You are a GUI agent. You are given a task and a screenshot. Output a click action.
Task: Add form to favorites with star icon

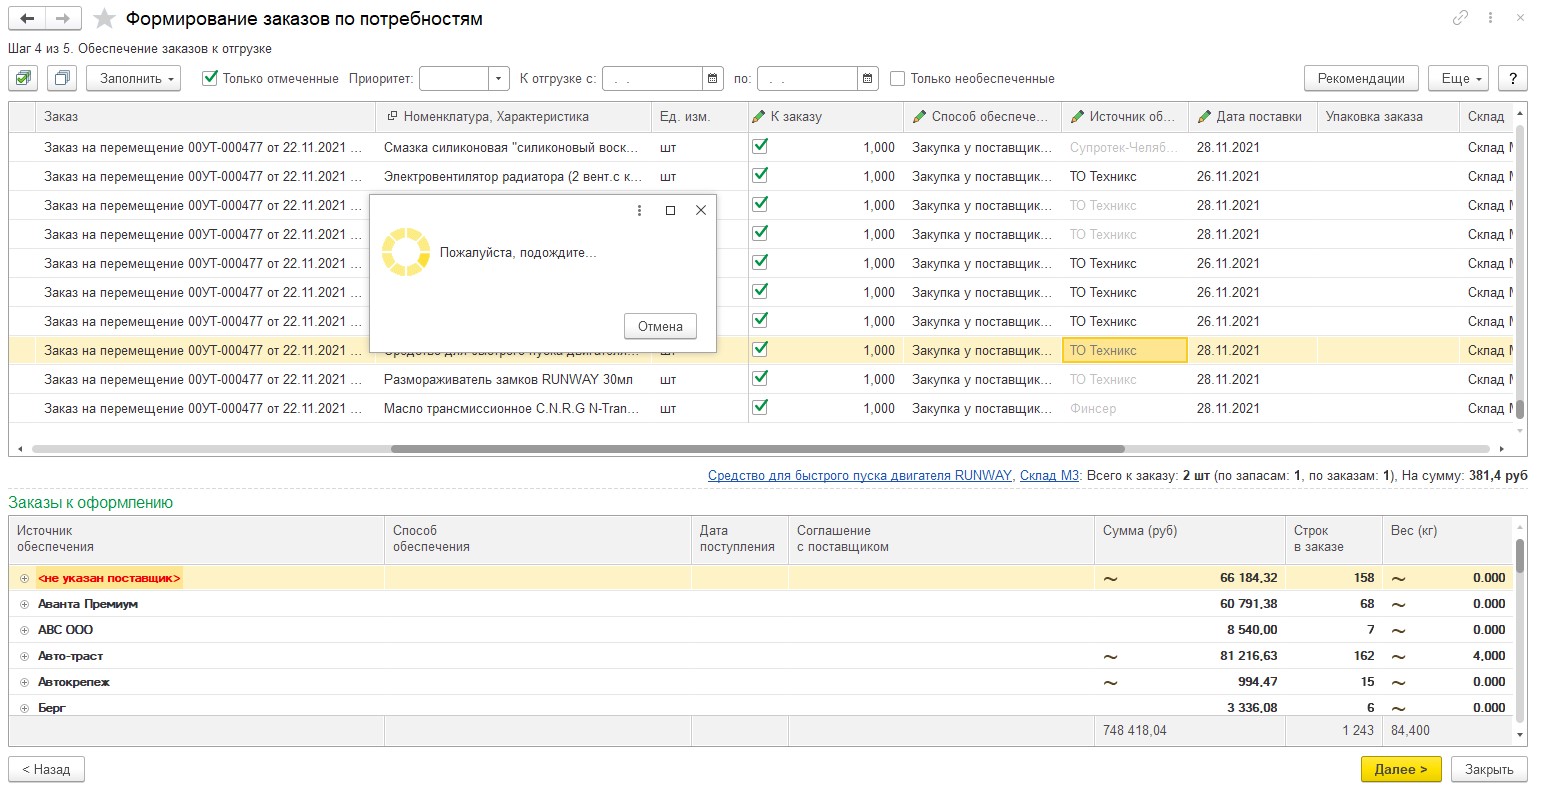(104, 19)
